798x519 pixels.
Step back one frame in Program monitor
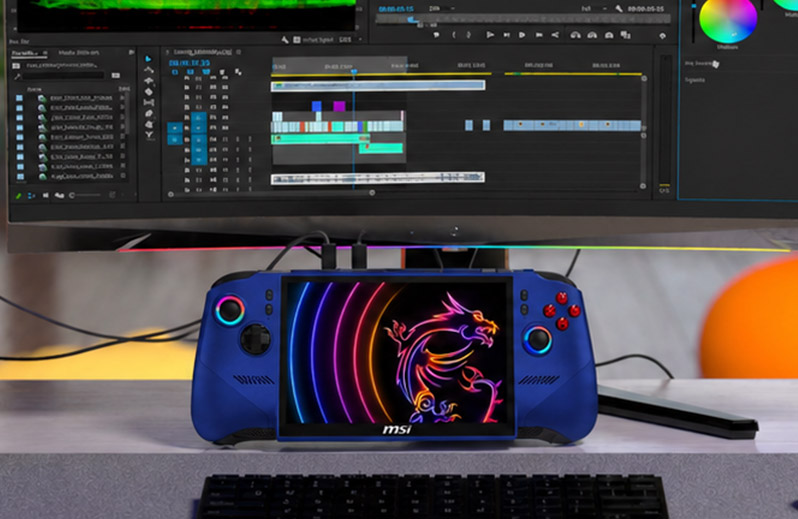(x=506, y=35)
